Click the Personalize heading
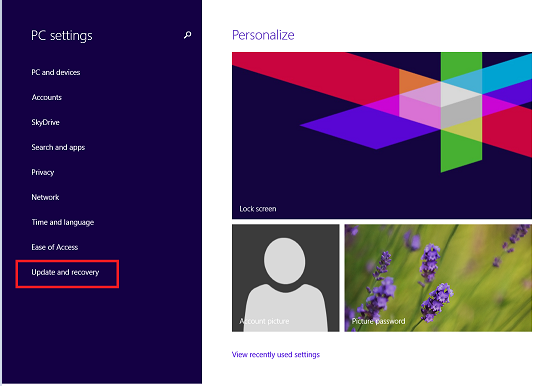This screenshot has height=386, width=534. coord(263,35)
